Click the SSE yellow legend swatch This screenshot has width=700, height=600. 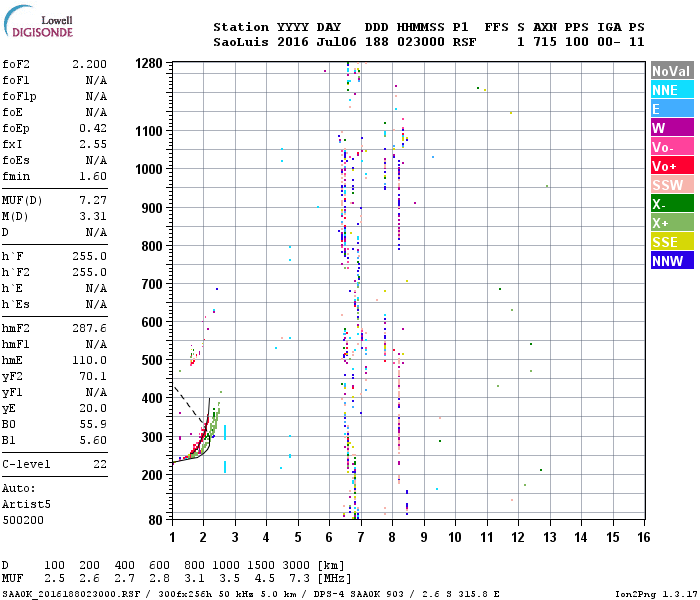672,242
